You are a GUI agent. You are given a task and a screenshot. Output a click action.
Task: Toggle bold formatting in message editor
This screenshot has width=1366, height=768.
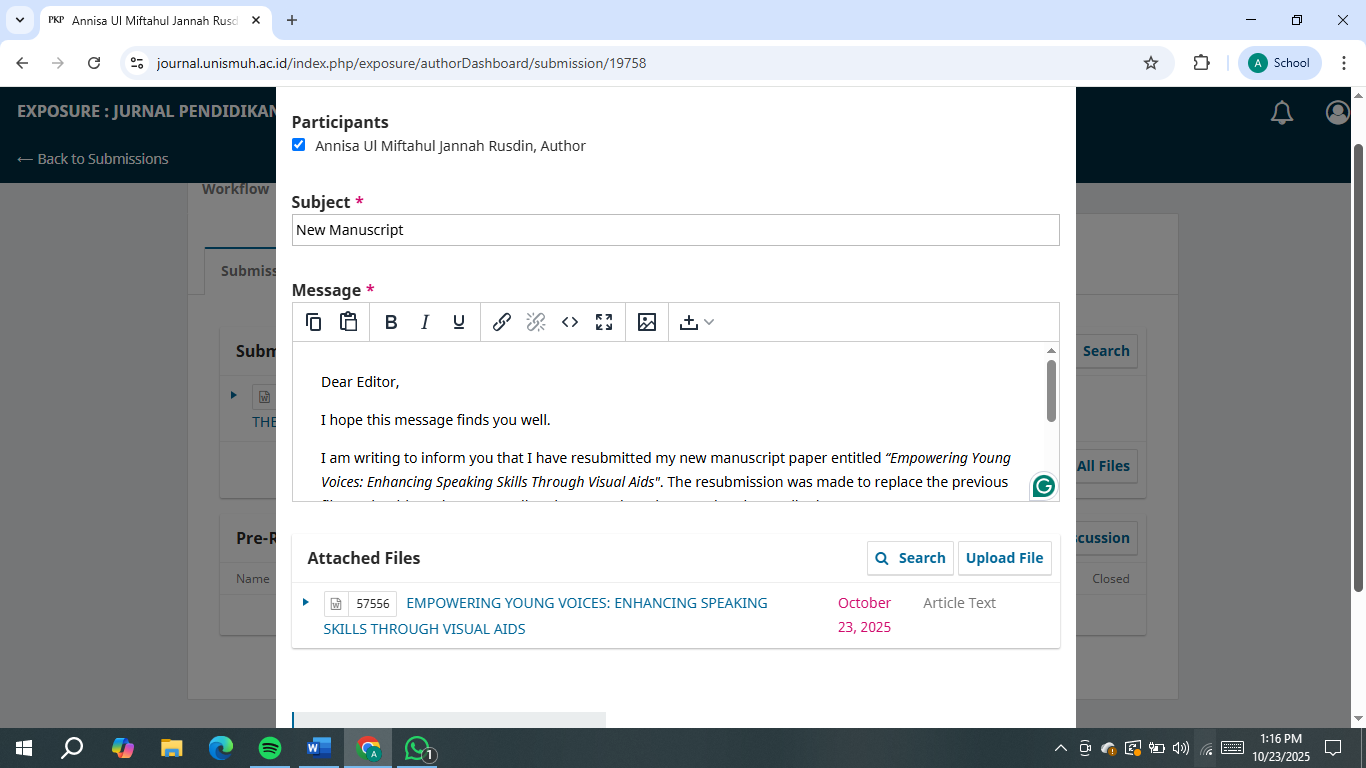point(391,322)
